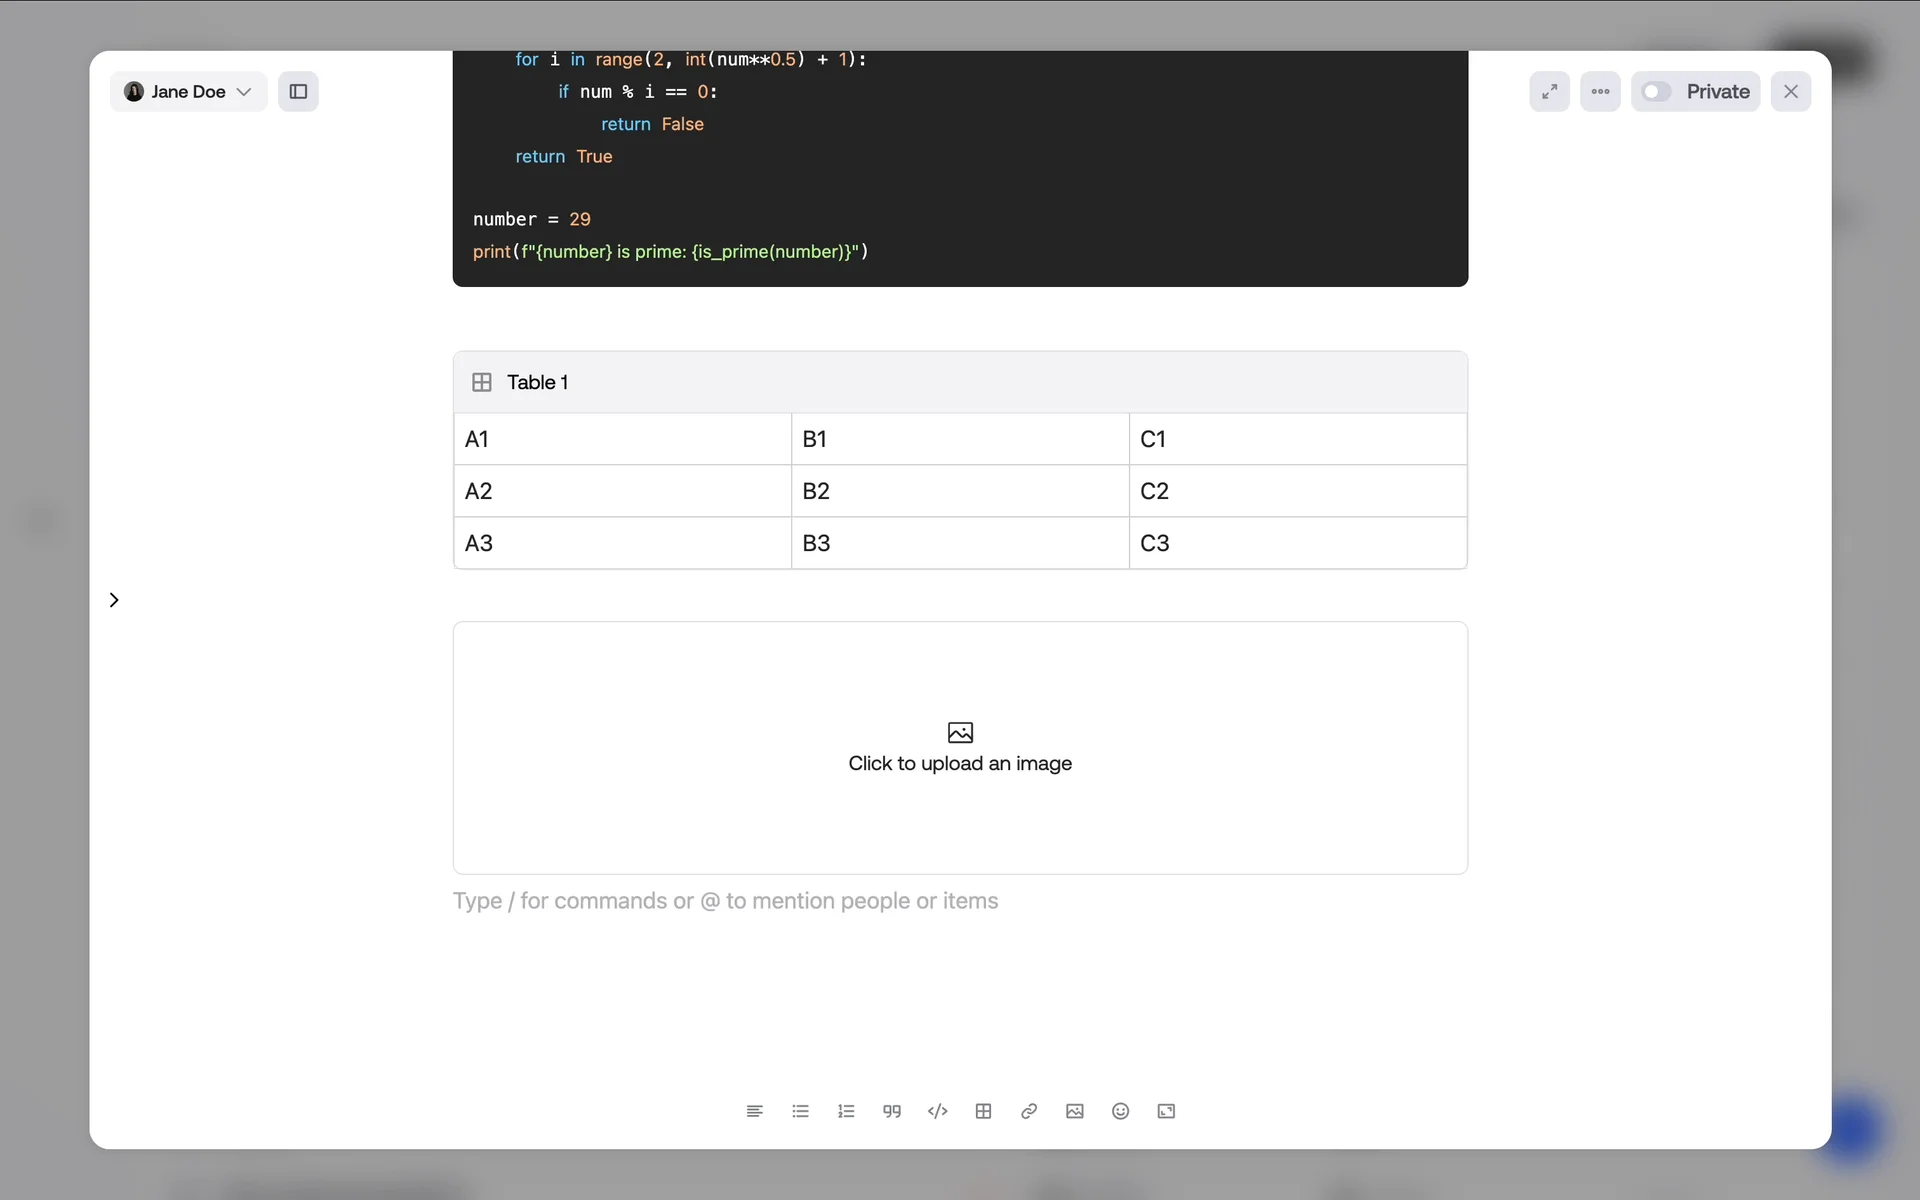Viewport: 1920px width, 1200px height.
Task: Click the bulleted list icon
Action: pyautogui.click(x=800, y=1111)
